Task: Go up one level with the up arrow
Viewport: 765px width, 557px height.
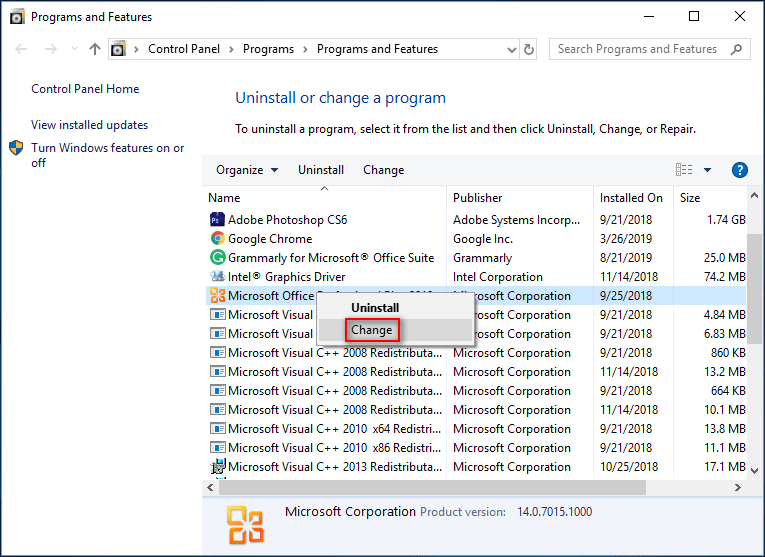Action: [95, 49]
